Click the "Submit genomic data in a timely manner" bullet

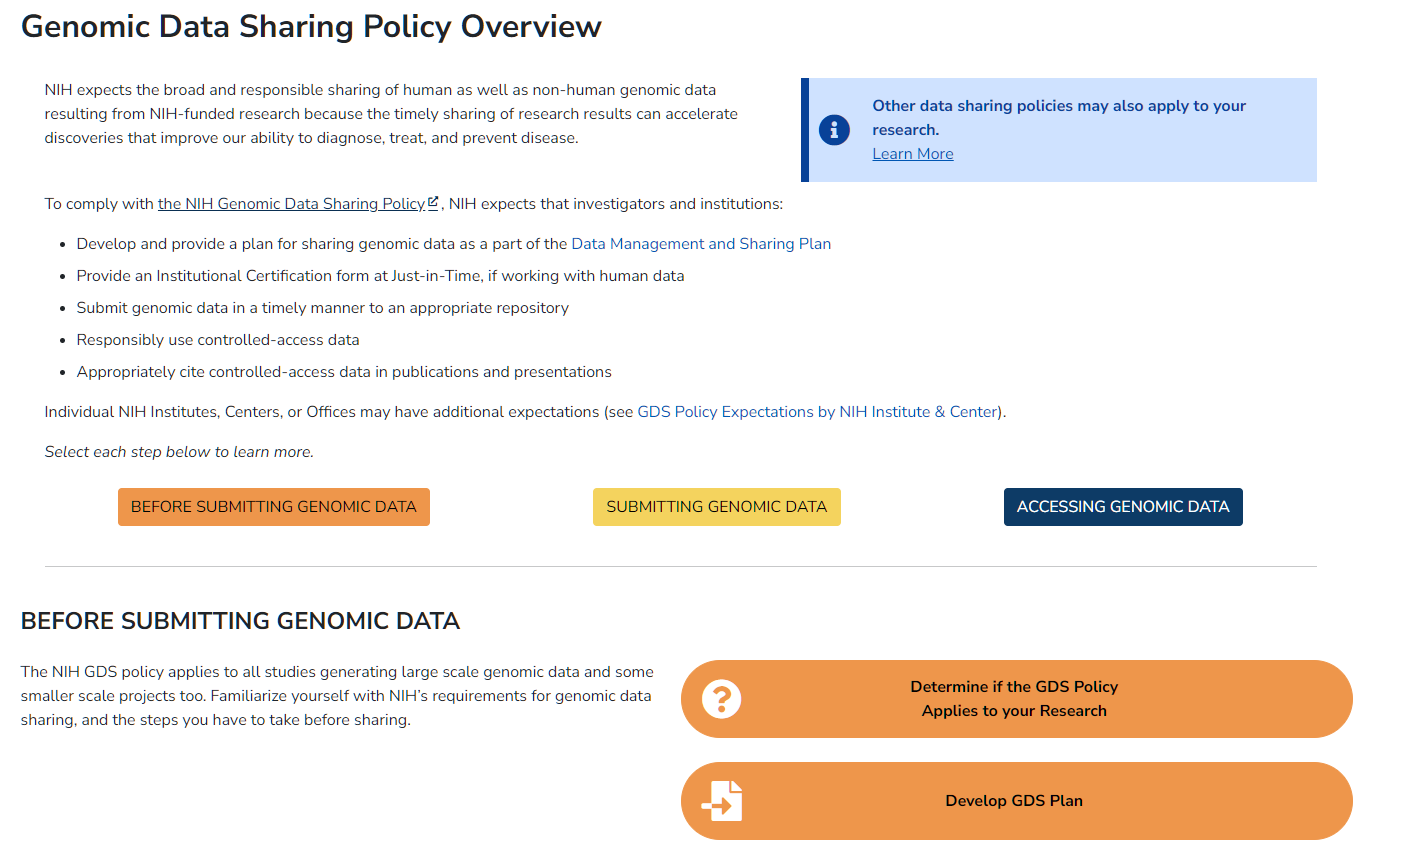click(322, 308)
